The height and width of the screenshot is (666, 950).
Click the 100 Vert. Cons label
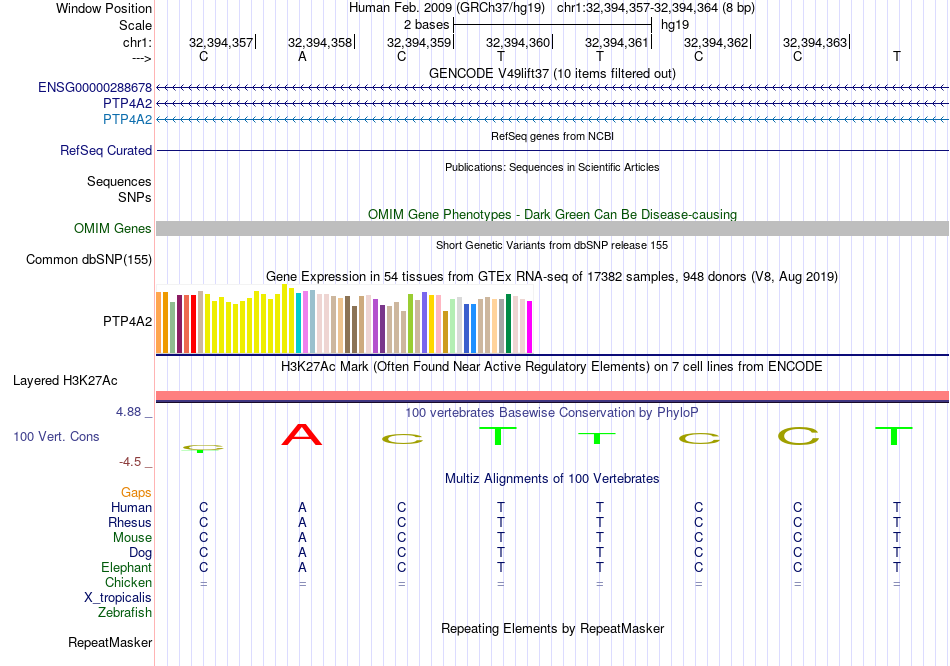tap(56, 436)
